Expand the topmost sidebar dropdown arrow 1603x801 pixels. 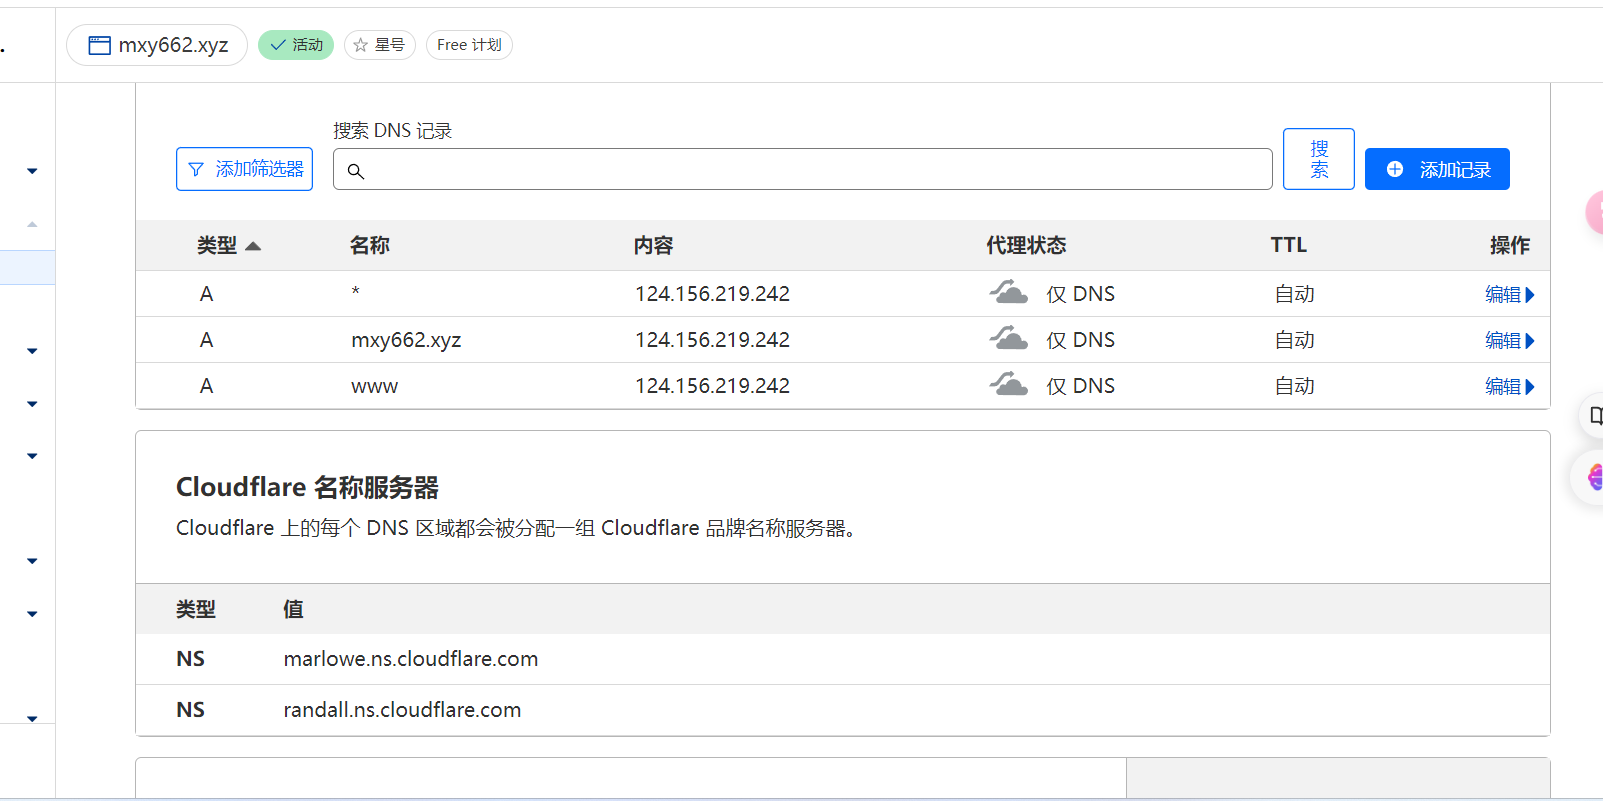tap(32, 171)
